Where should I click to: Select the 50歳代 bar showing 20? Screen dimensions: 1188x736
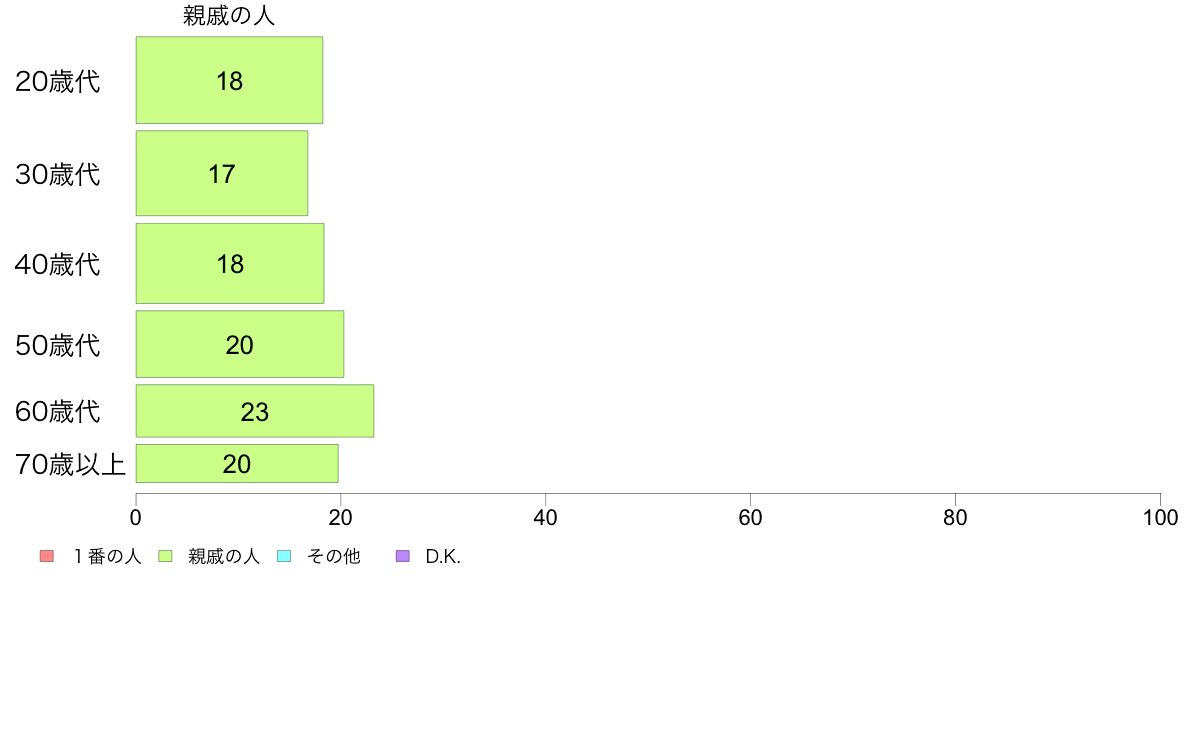coord(240,344)
